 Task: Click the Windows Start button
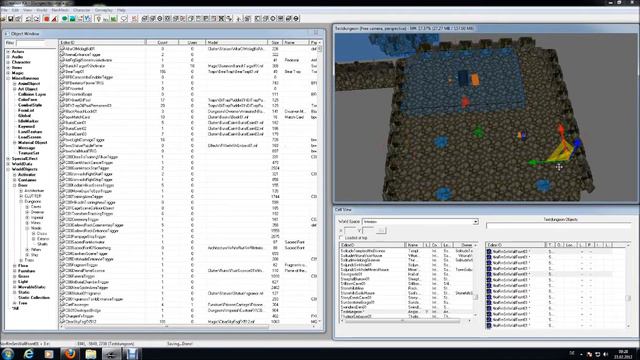7,353
